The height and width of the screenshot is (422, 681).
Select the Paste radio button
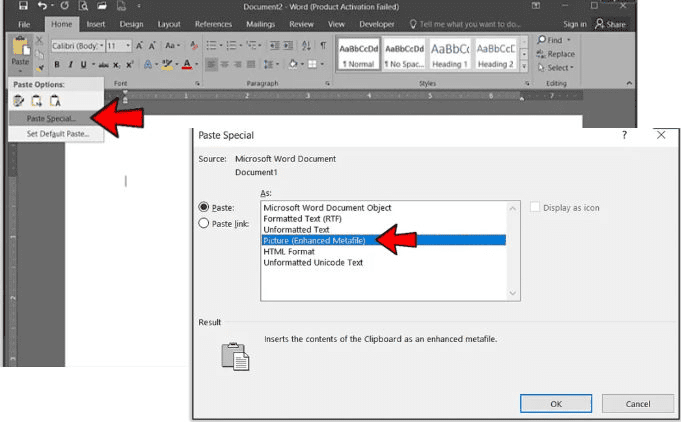tap(205, 207)
